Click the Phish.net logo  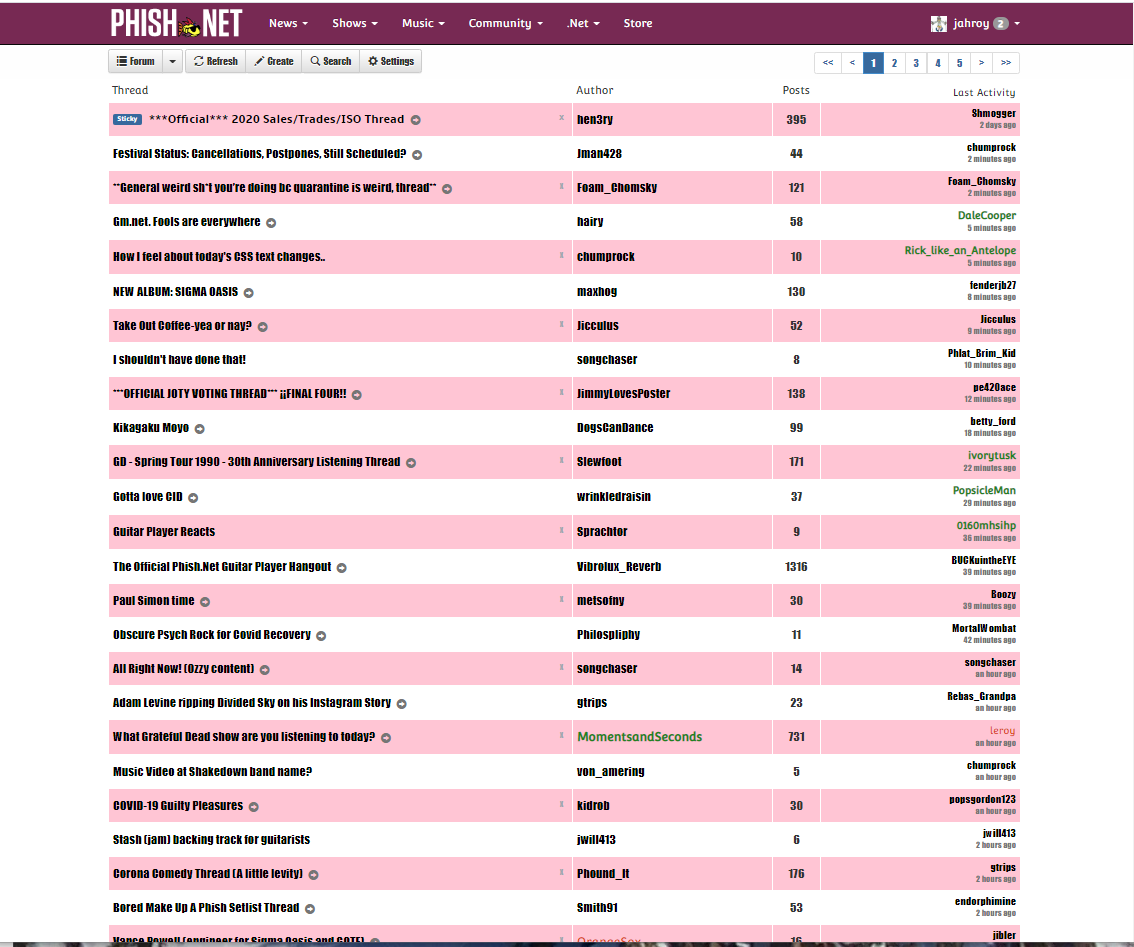(176, 23)
